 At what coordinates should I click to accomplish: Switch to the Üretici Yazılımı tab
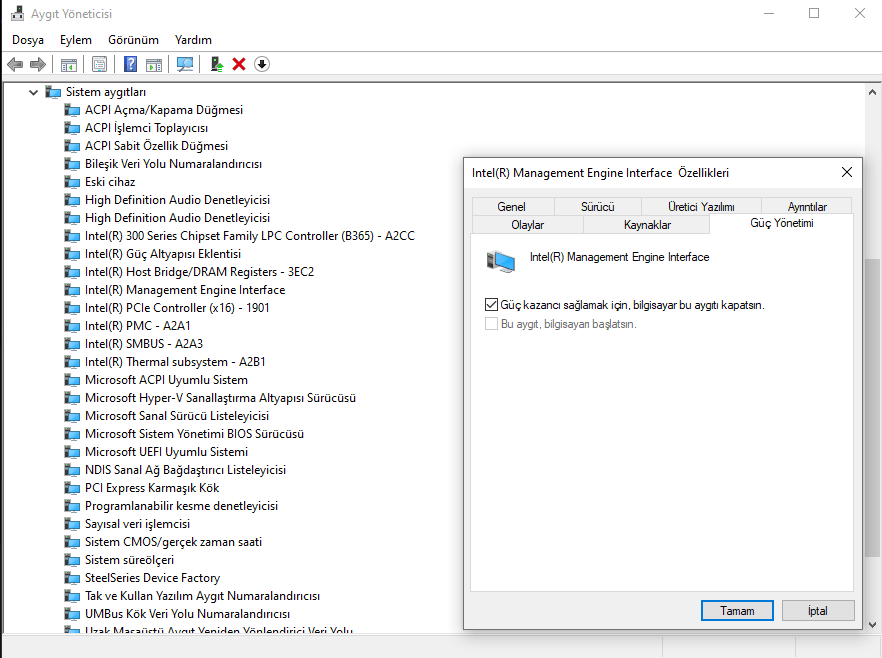tap(701, 207)
